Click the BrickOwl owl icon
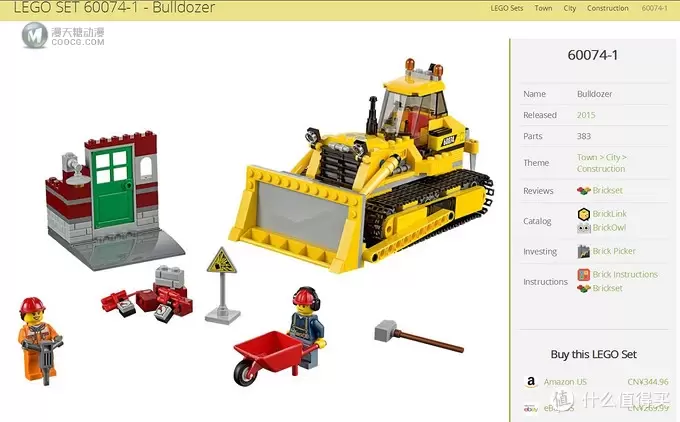 tap(584, 228)
